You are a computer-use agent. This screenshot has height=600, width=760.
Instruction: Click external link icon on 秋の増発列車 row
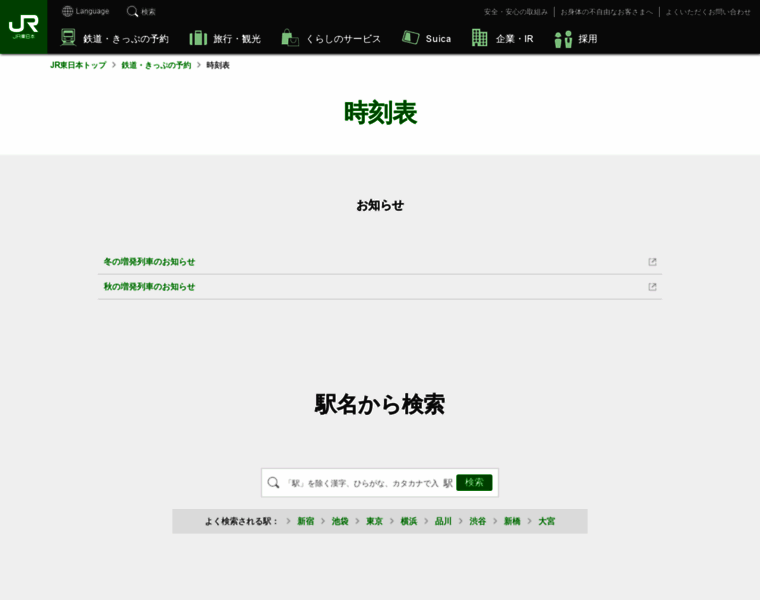pos(652,287)
